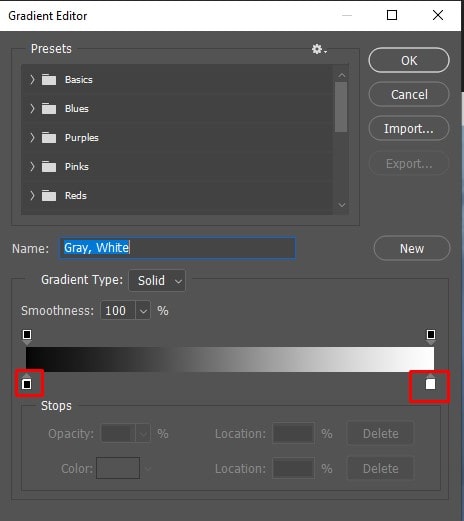The height and width of the screenshot is (521, 464).
Task: Open the Smoothness percentage dropdown arrow
Action: [x=143, y=311]
